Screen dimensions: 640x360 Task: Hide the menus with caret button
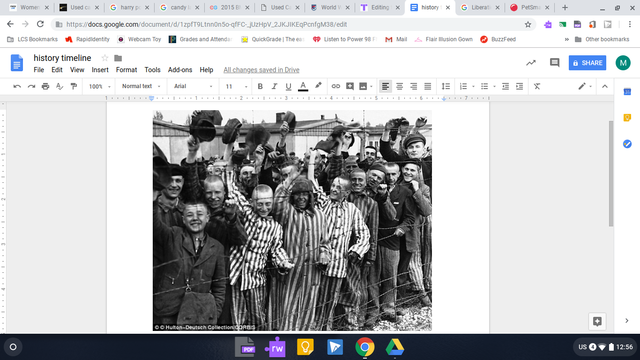point(605,87)
